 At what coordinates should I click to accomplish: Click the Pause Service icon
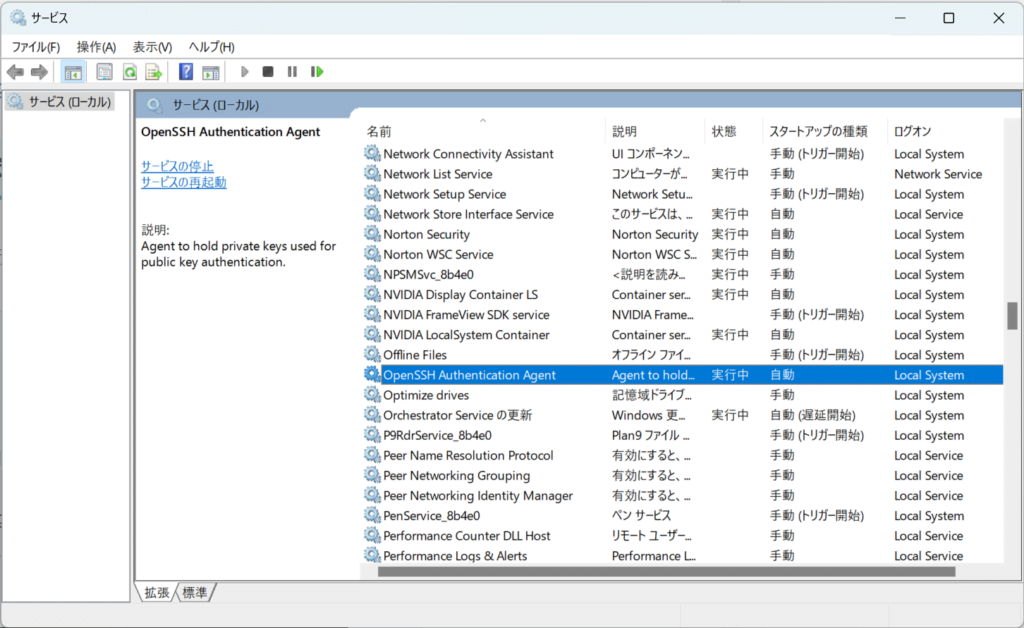click(x=292, y=72)
